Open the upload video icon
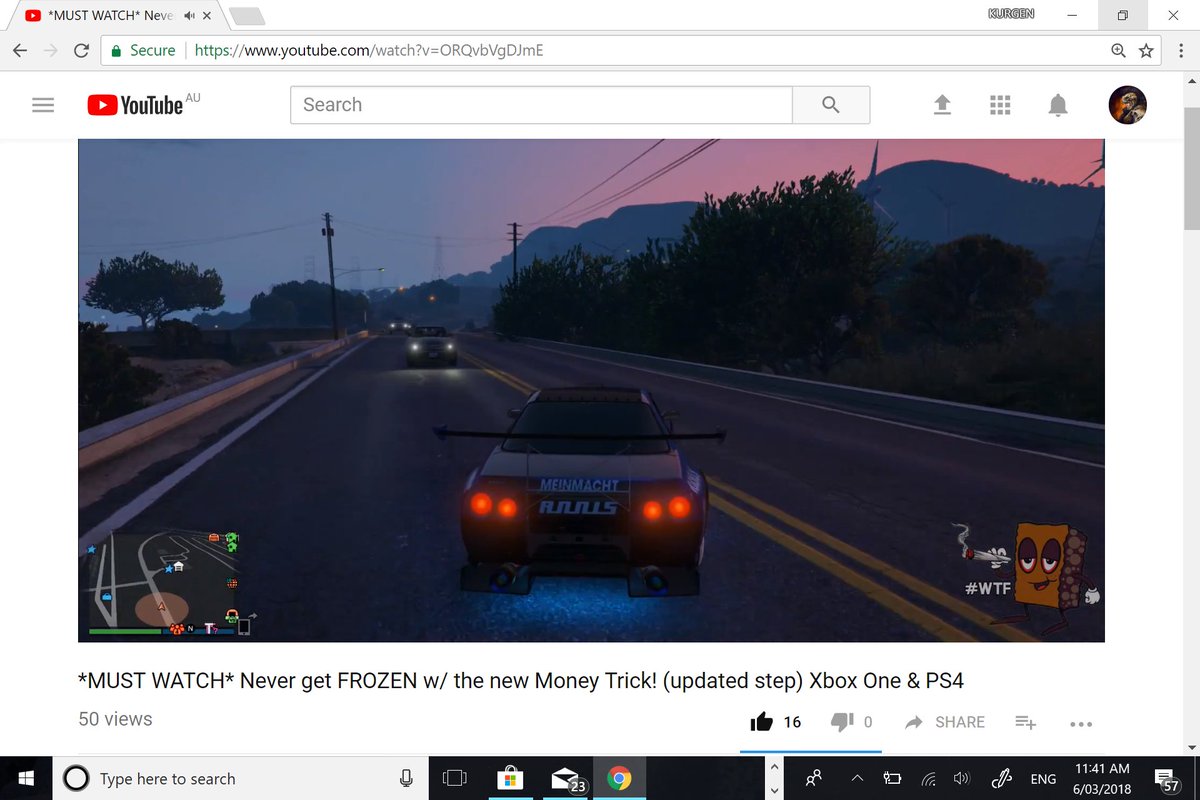The height and width of the screenshot is (800, 1200). [x=942, y=105]
